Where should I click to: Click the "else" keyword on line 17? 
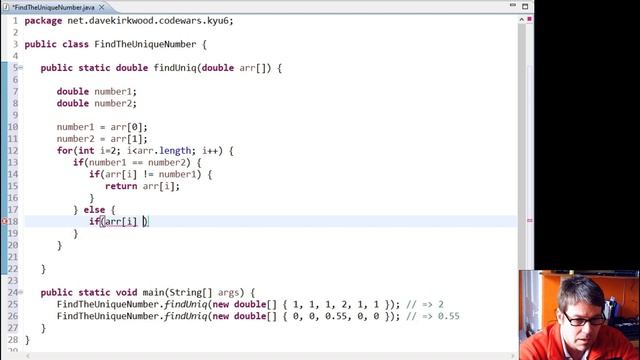click(x=94, y=210)
